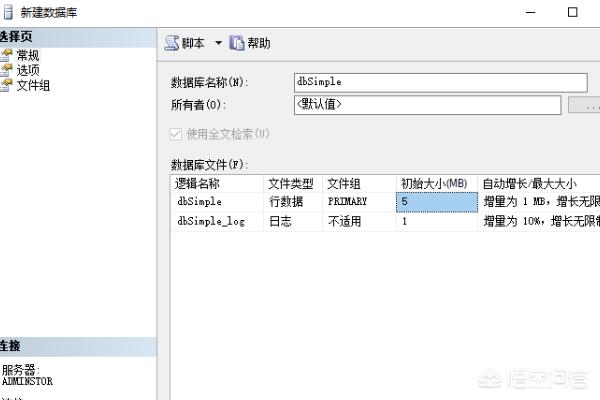The width and height of the screenshot is (600, 400).
Task: Maximize the 新建数据库 window
Action: tap(572, 12)
